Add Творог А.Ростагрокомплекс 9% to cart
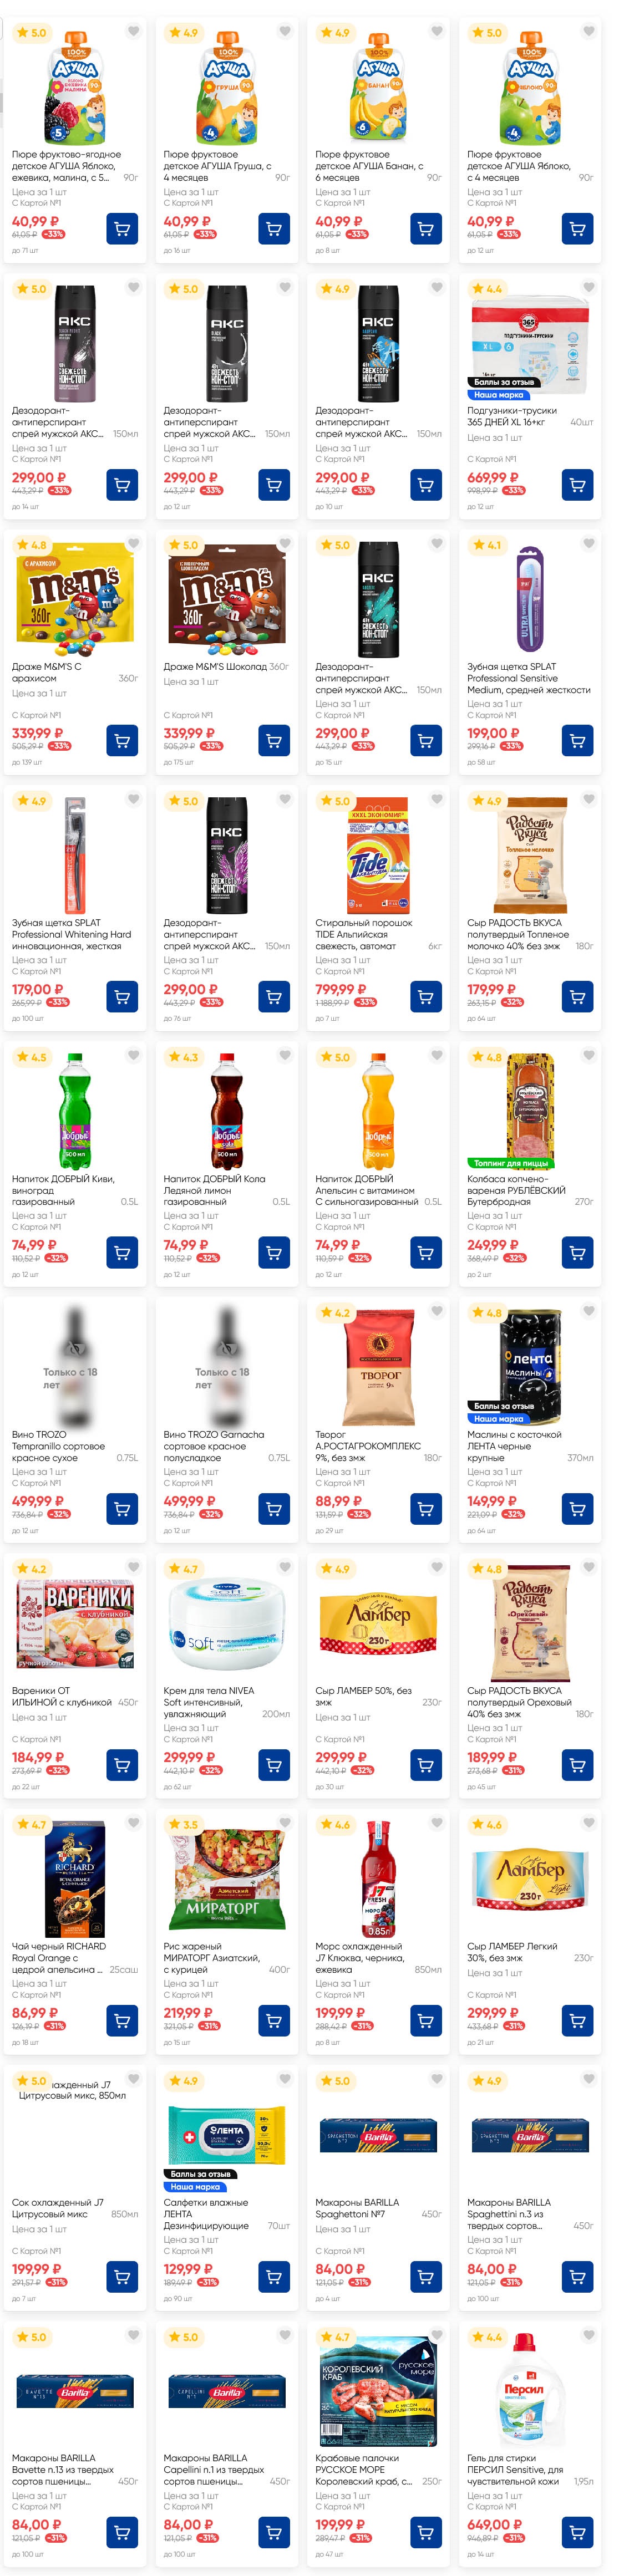Viewport: 619px width, 2576px height. tap(426, 1508)
